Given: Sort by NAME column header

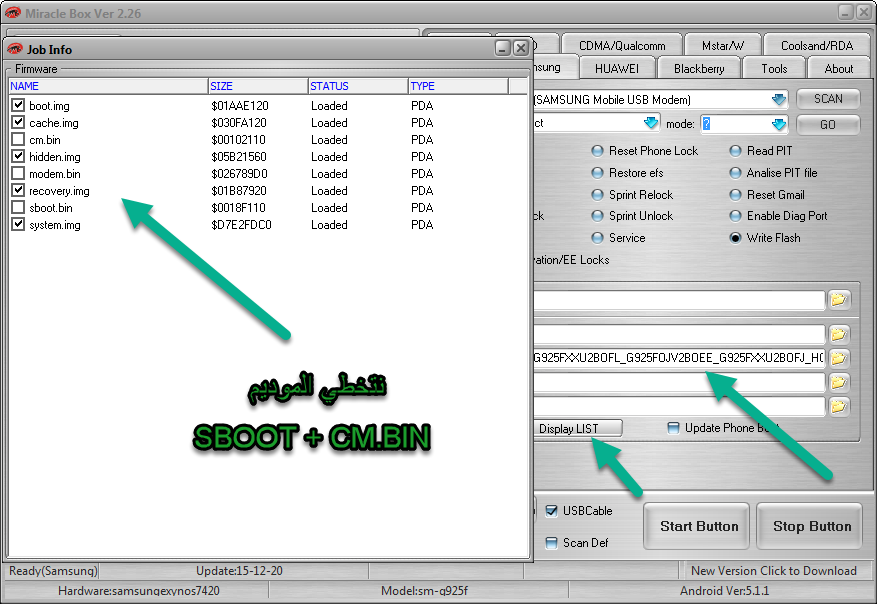Looking at the screenshot, I should tap(109, 86).
